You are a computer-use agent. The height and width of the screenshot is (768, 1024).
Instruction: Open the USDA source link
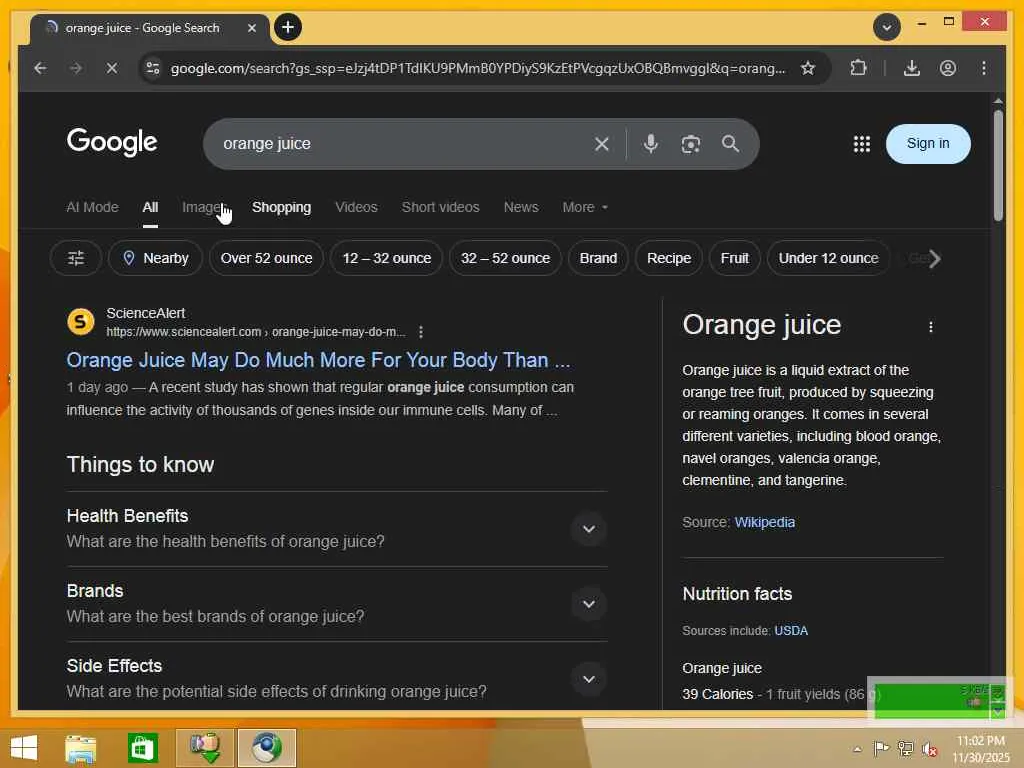(791, 630)
